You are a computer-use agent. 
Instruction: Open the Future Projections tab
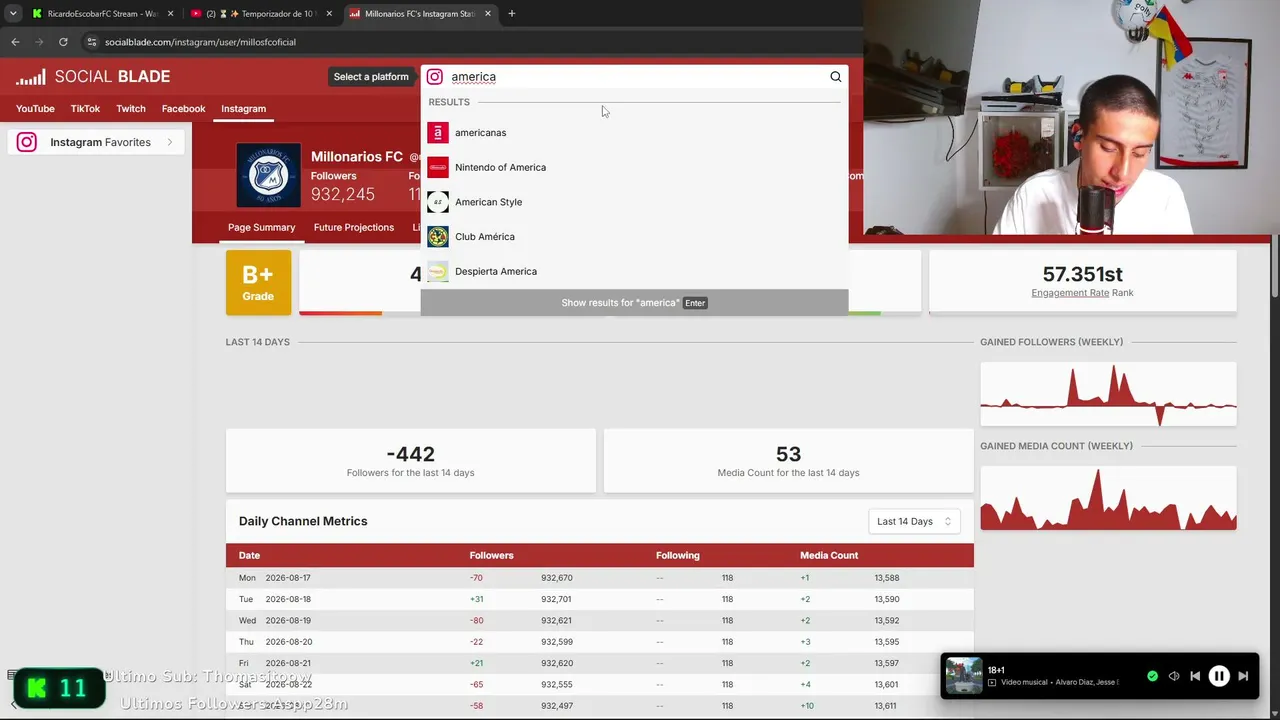click(x=354, y=227)
